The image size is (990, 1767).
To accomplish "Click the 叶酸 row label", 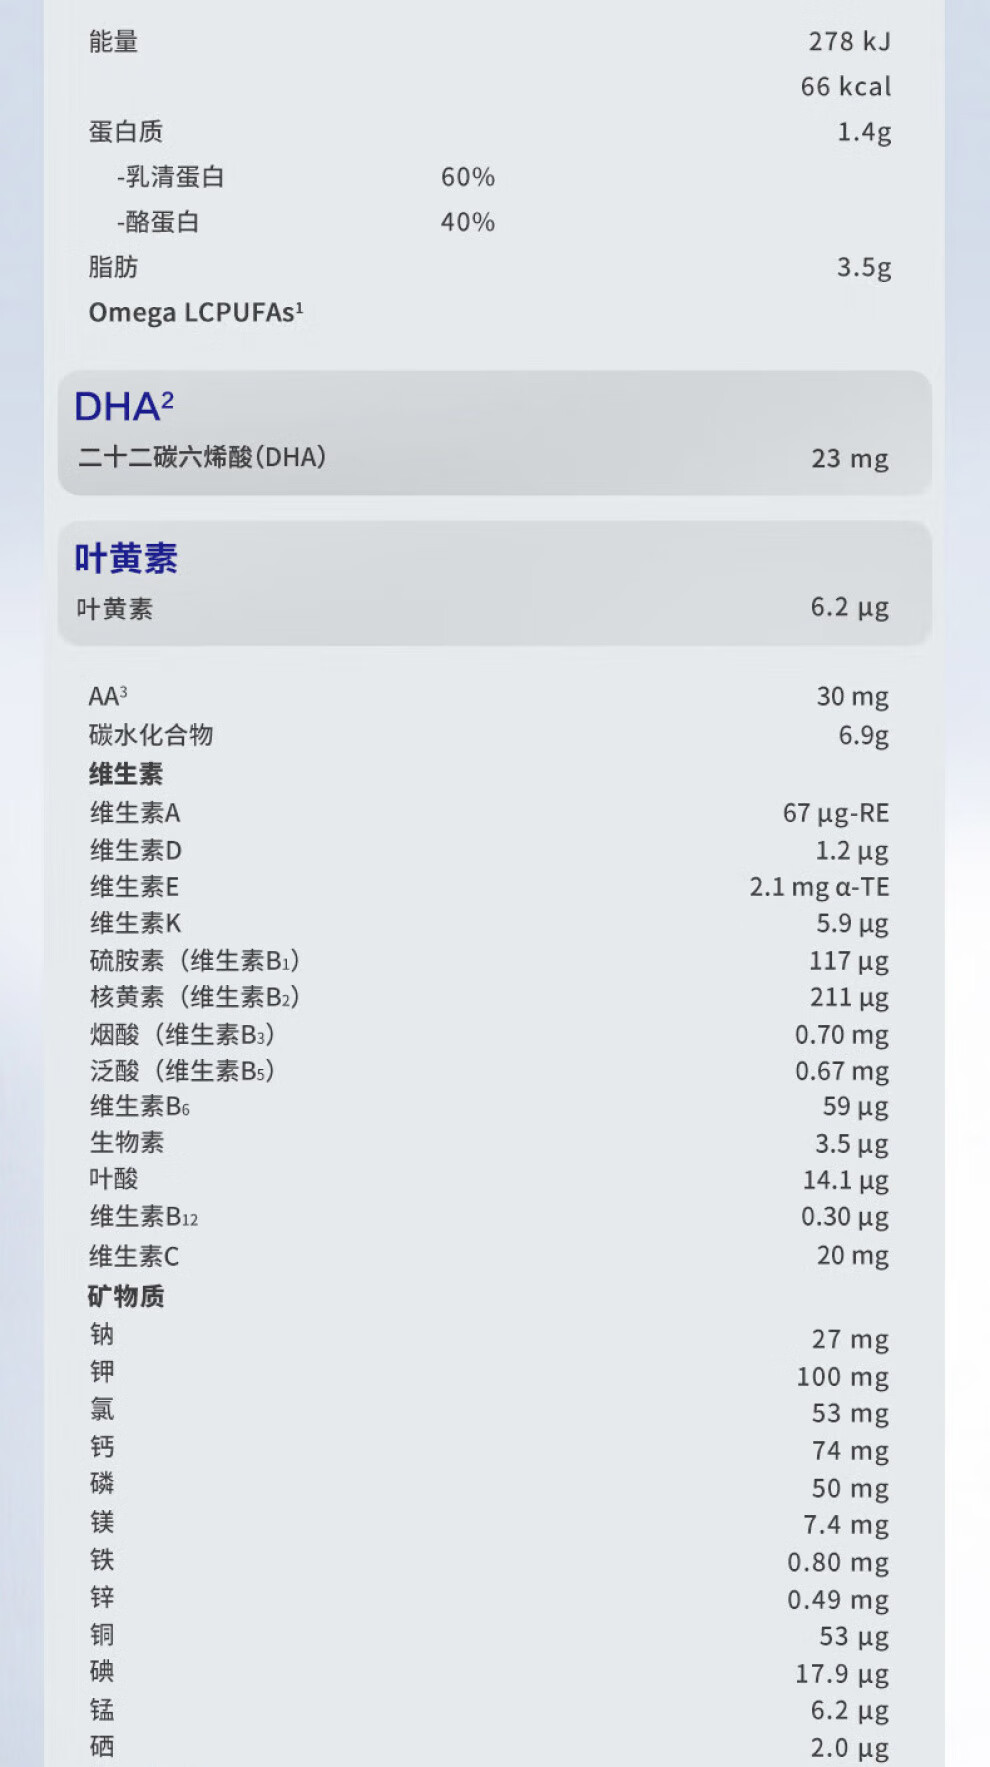I will coord(114,1179).
